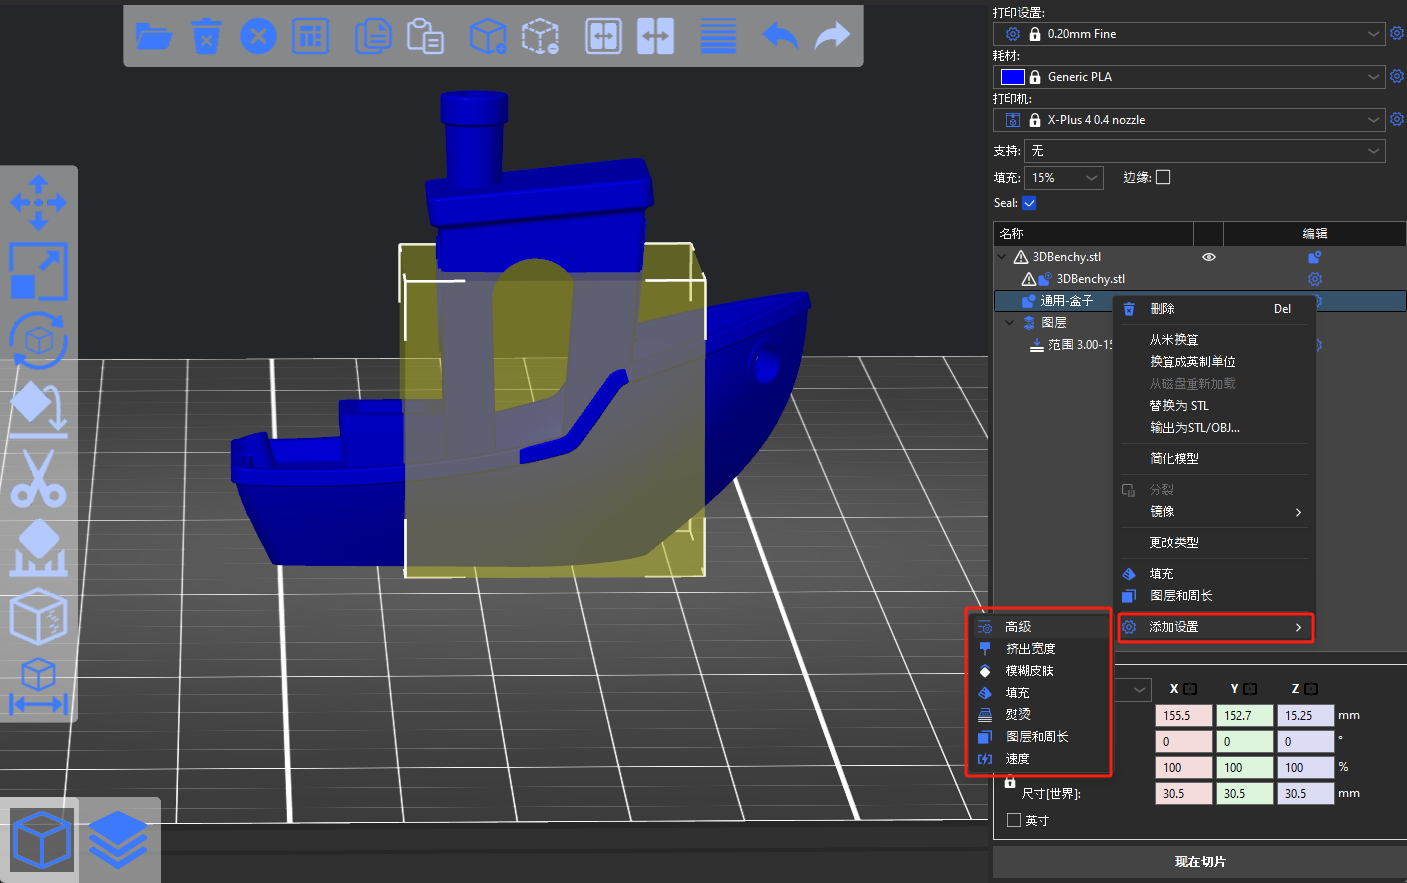Collapse the 图层 layers tree node

pos(1010,323)
